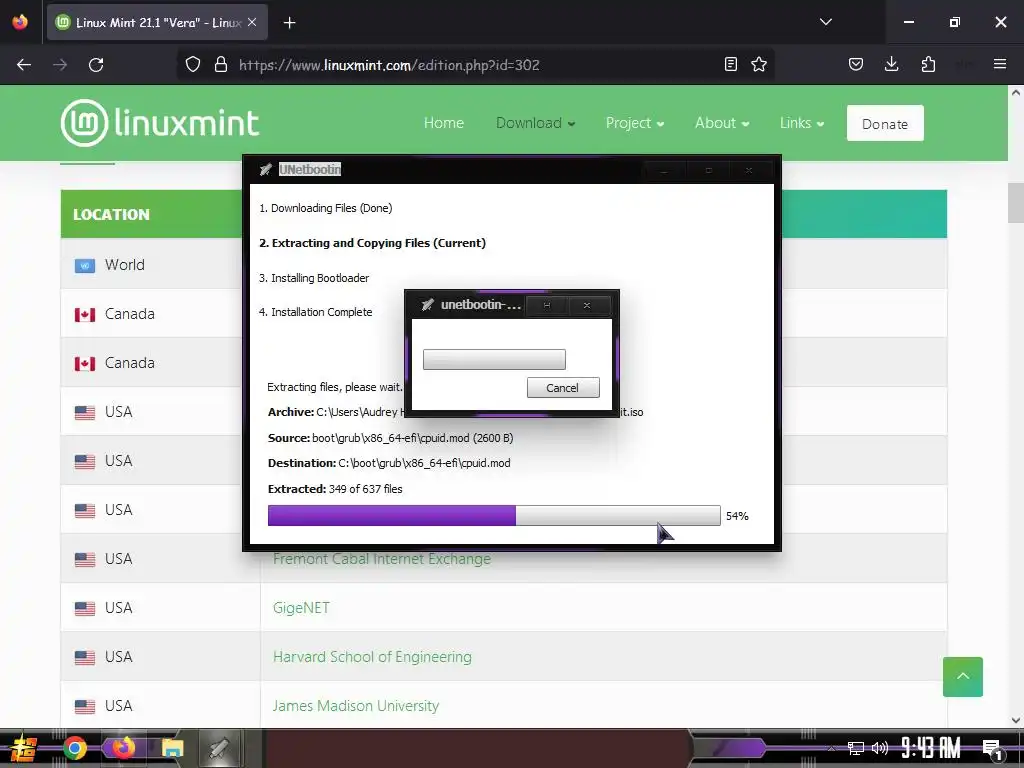1024x768 pixels.
Task: Click the '3. Installing Bootloader' step text
Action: click(314, 278)
